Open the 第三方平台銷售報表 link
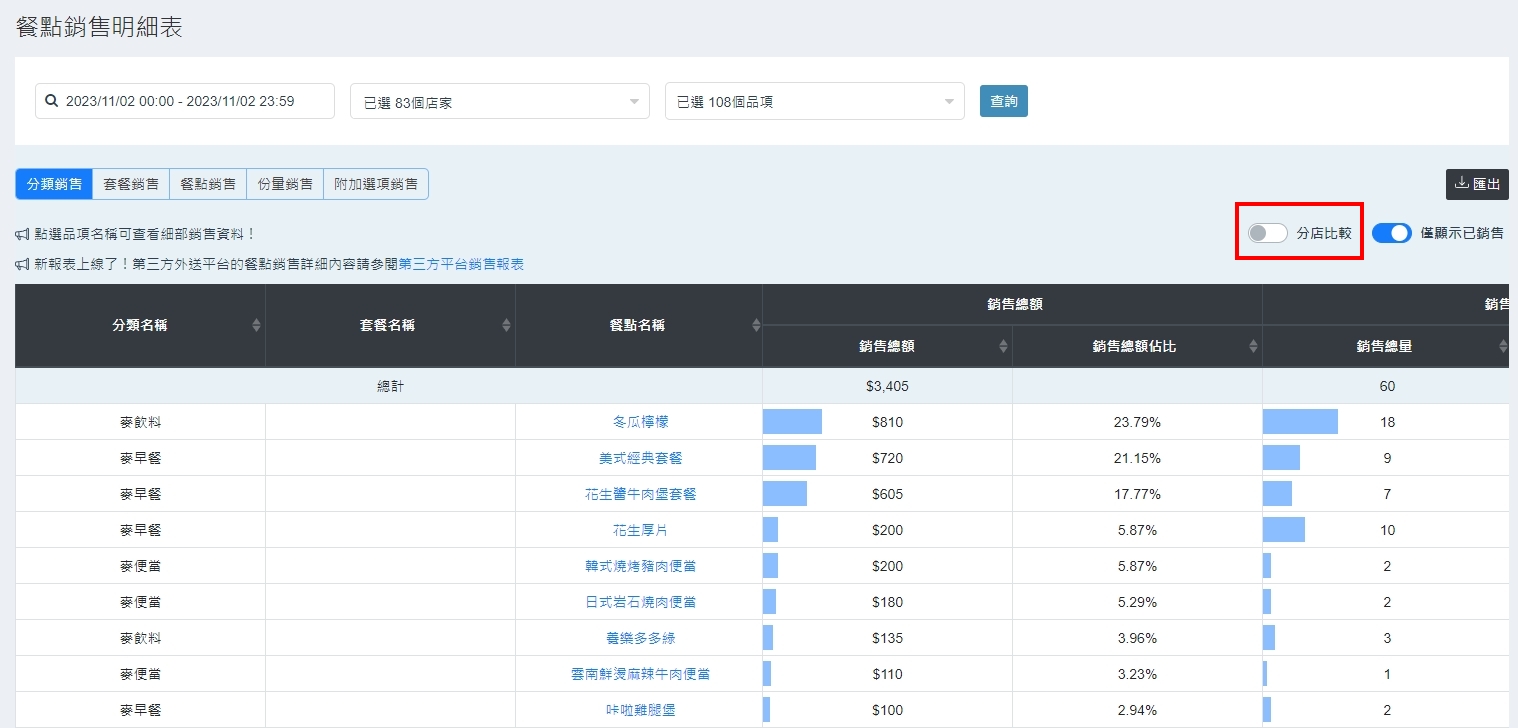Screen dimensions: 1518x728 (x=461, y=264)
